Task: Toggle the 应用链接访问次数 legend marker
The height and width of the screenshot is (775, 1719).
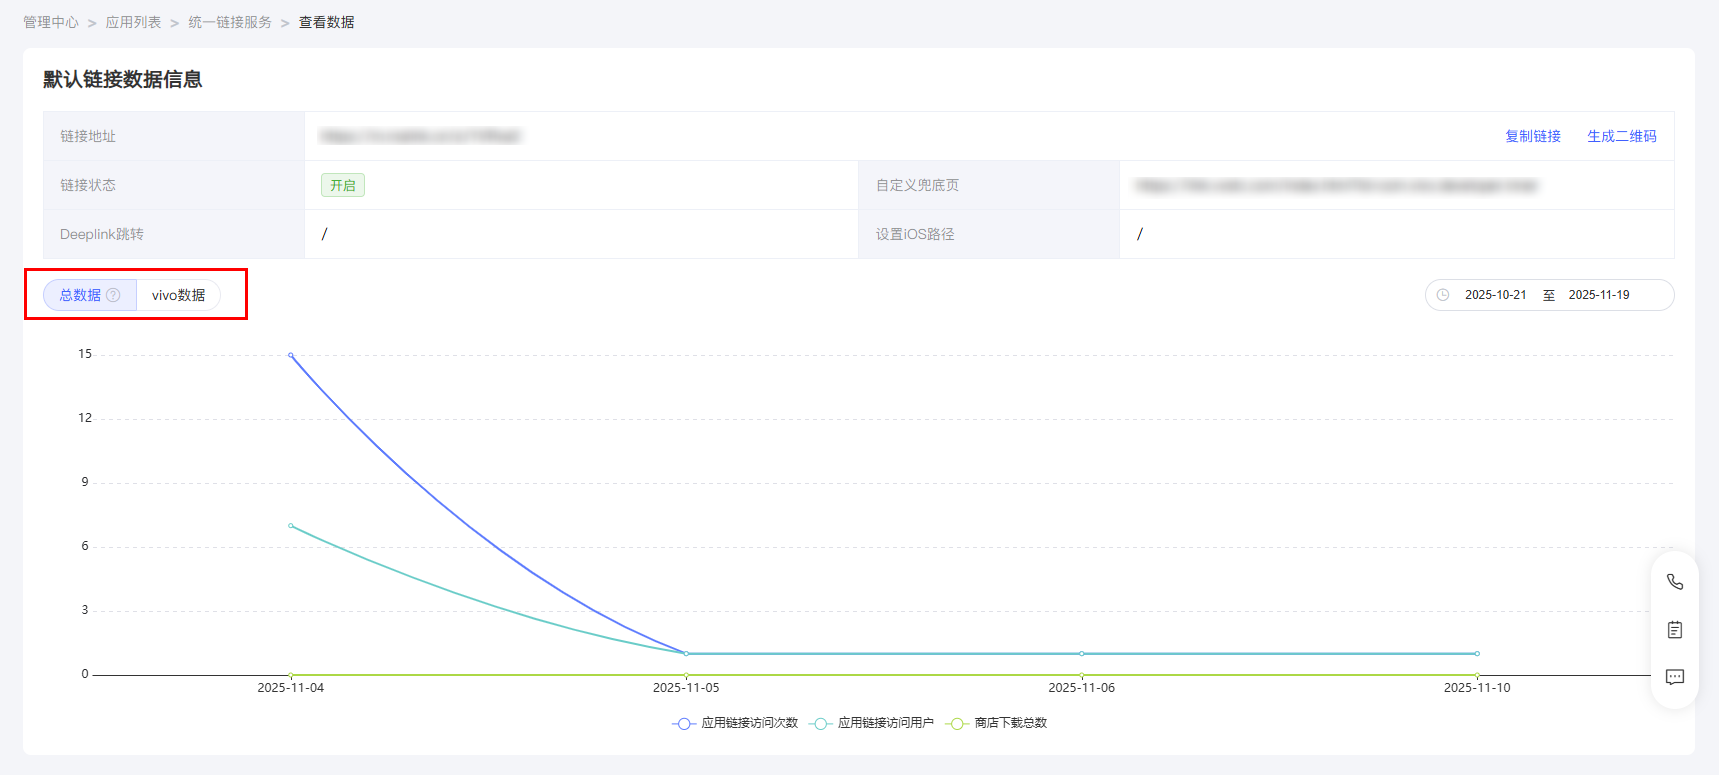Action: [x=684, y=723]
